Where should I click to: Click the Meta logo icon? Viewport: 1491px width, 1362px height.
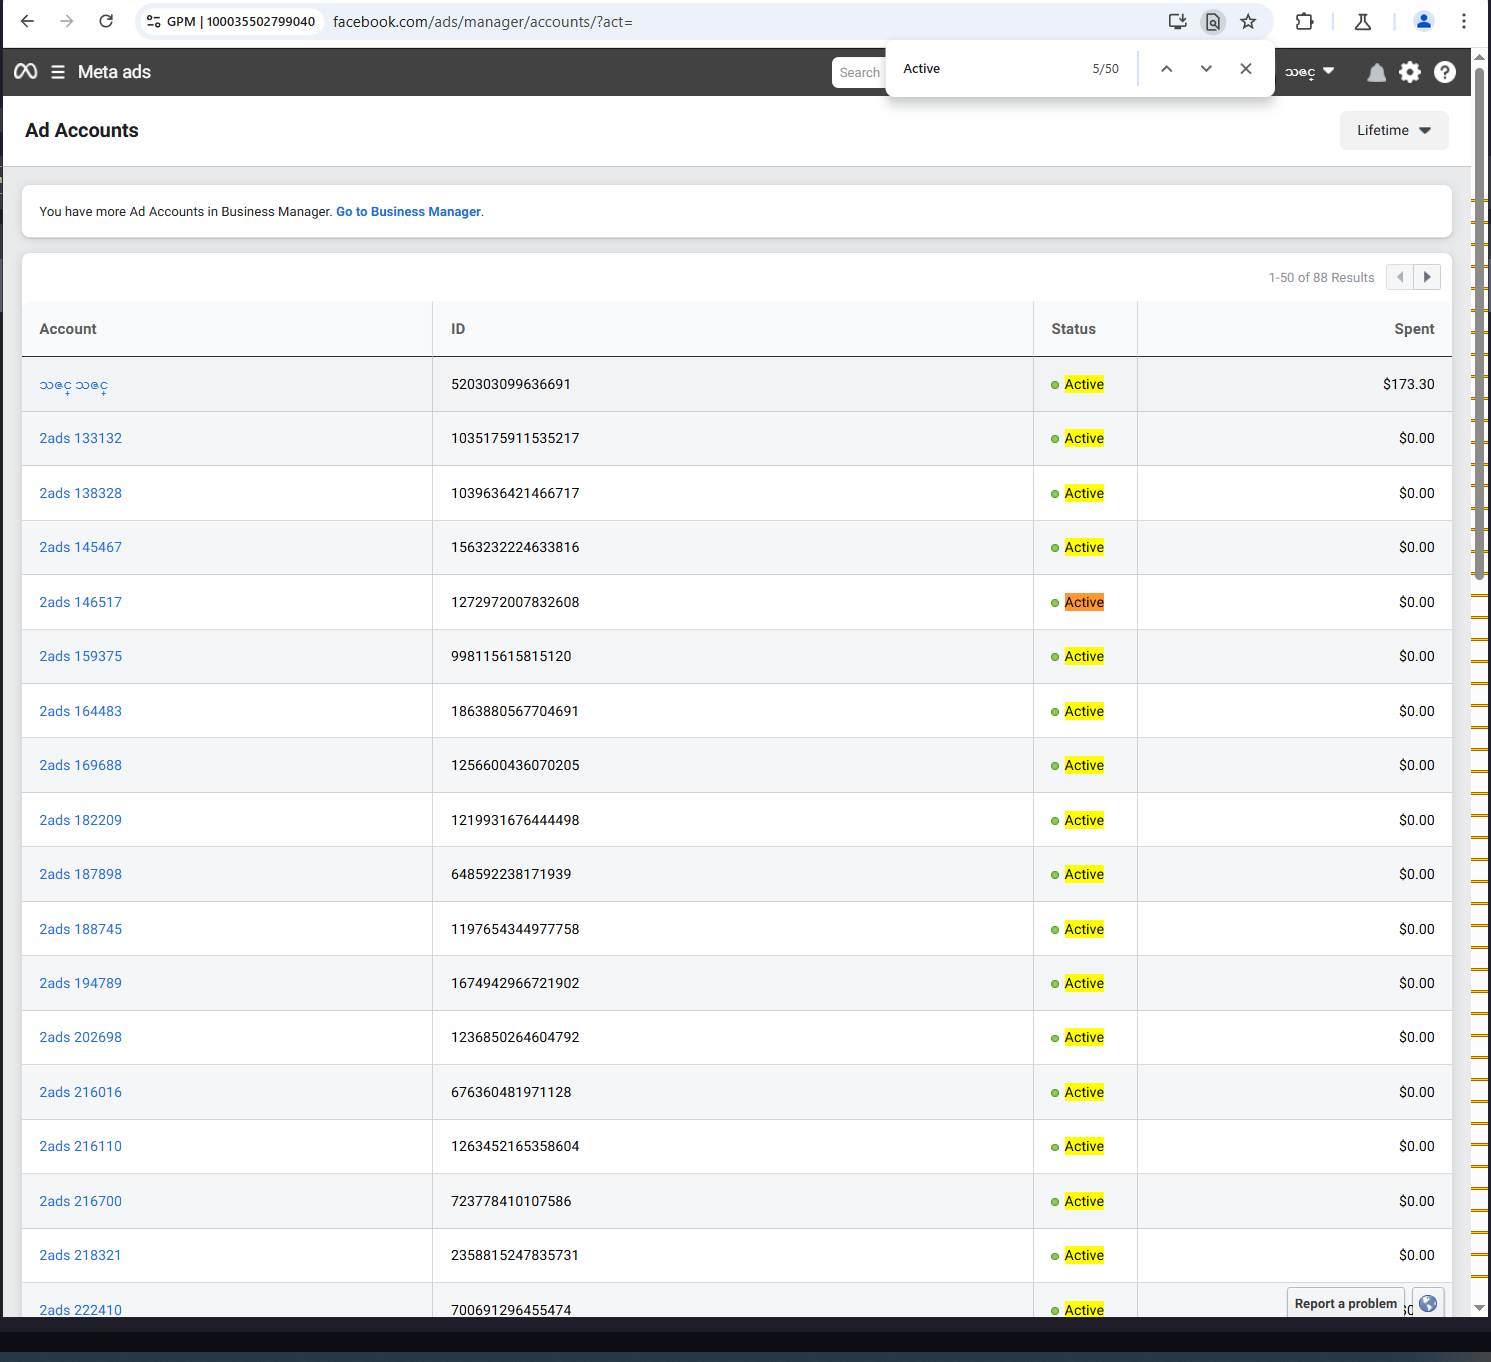click(x=26, y=71)
